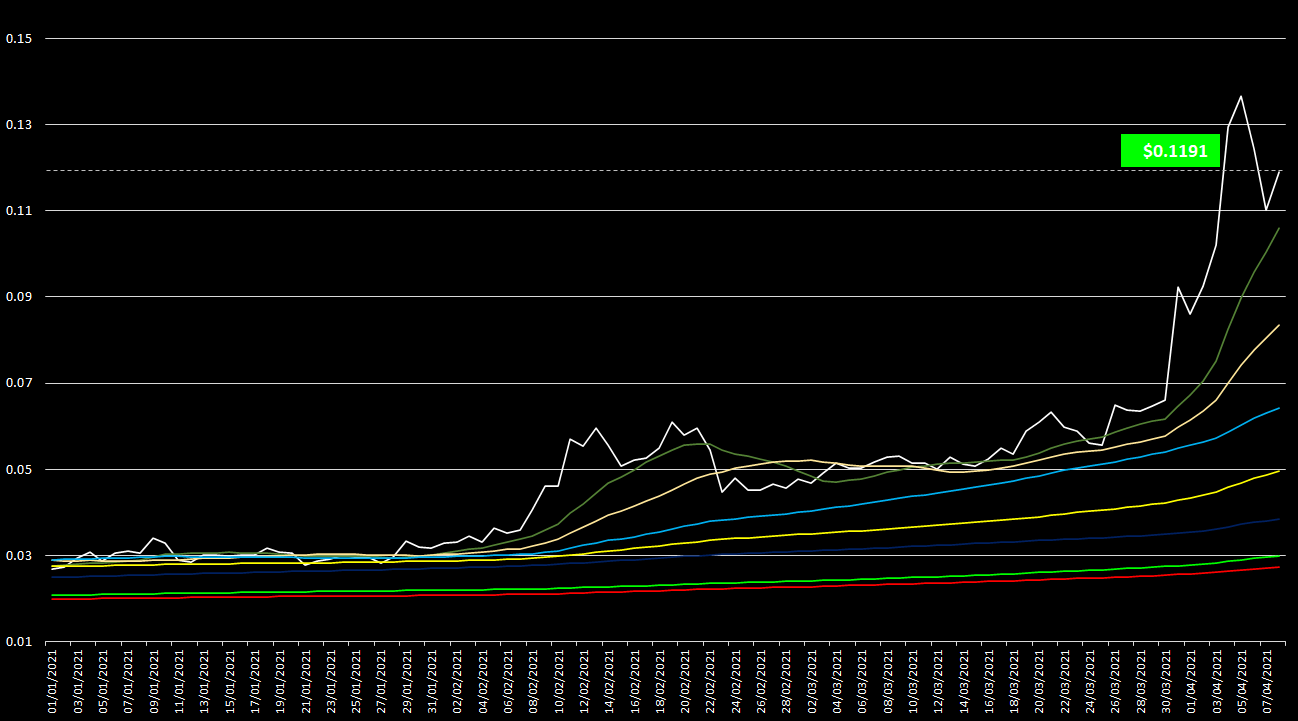
Task: Select the 22/02/2021 date on x-axis
Action: point(712,682)
